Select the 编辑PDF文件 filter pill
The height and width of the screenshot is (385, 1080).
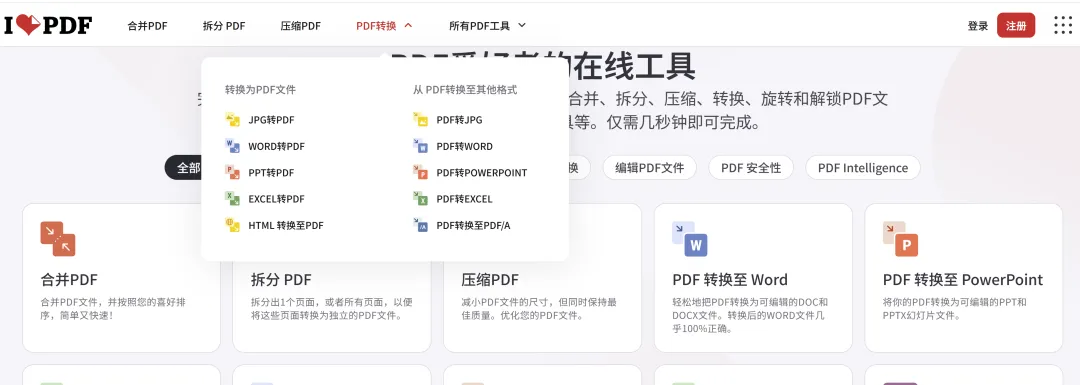pyautogui.click(x=650, y=167)
